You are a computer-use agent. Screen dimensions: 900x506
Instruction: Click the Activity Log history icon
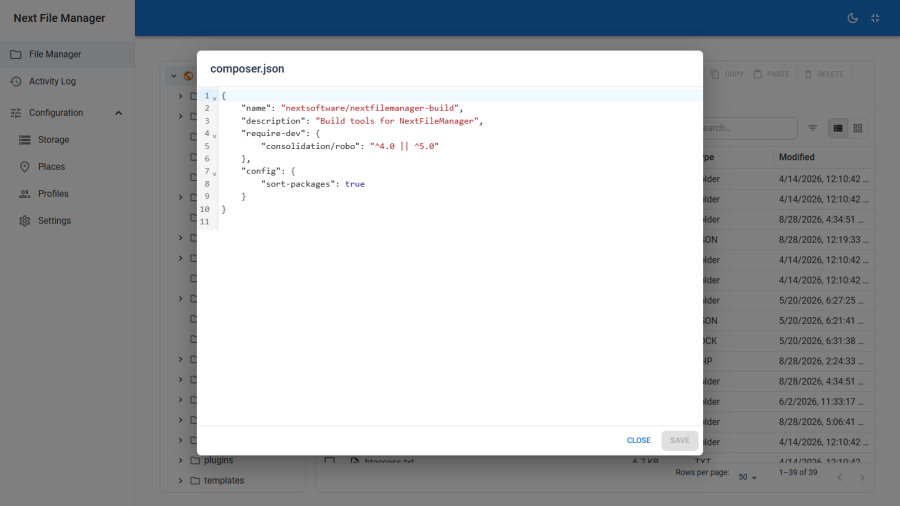[x=16, y=81]
